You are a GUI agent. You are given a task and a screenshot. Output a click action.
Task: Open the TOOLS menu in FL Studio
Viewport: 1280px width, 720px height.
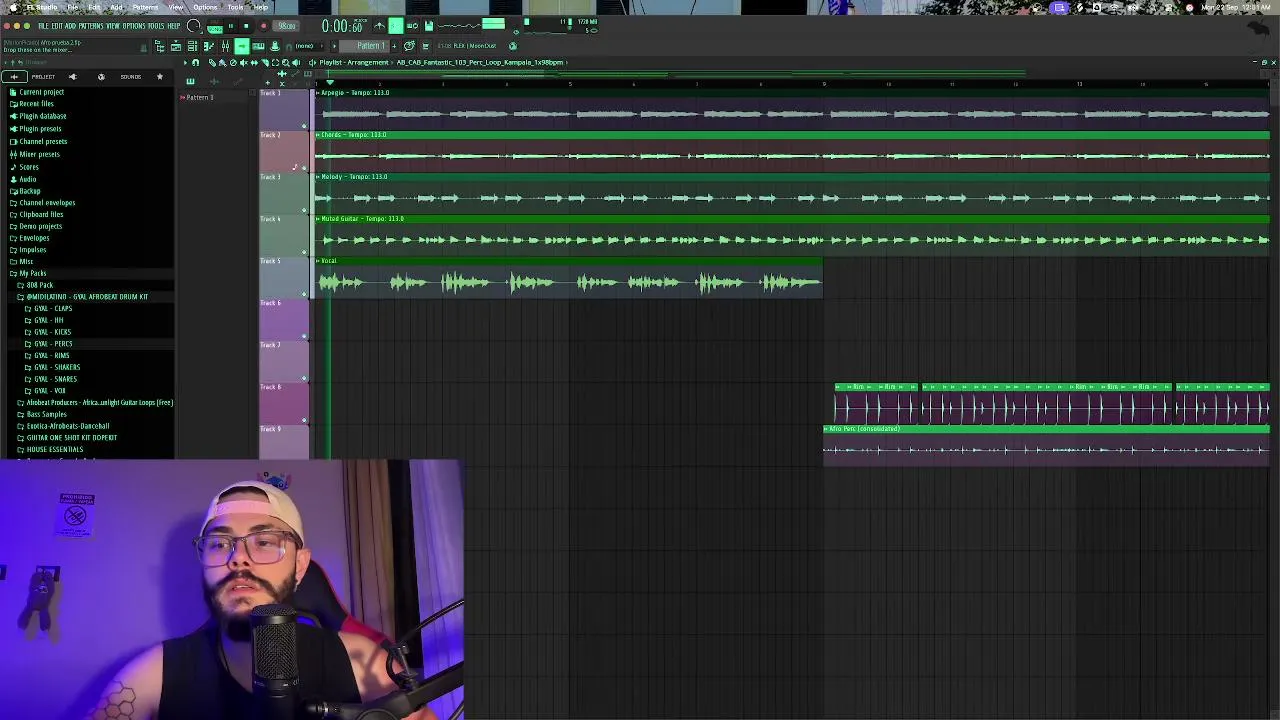156,25
